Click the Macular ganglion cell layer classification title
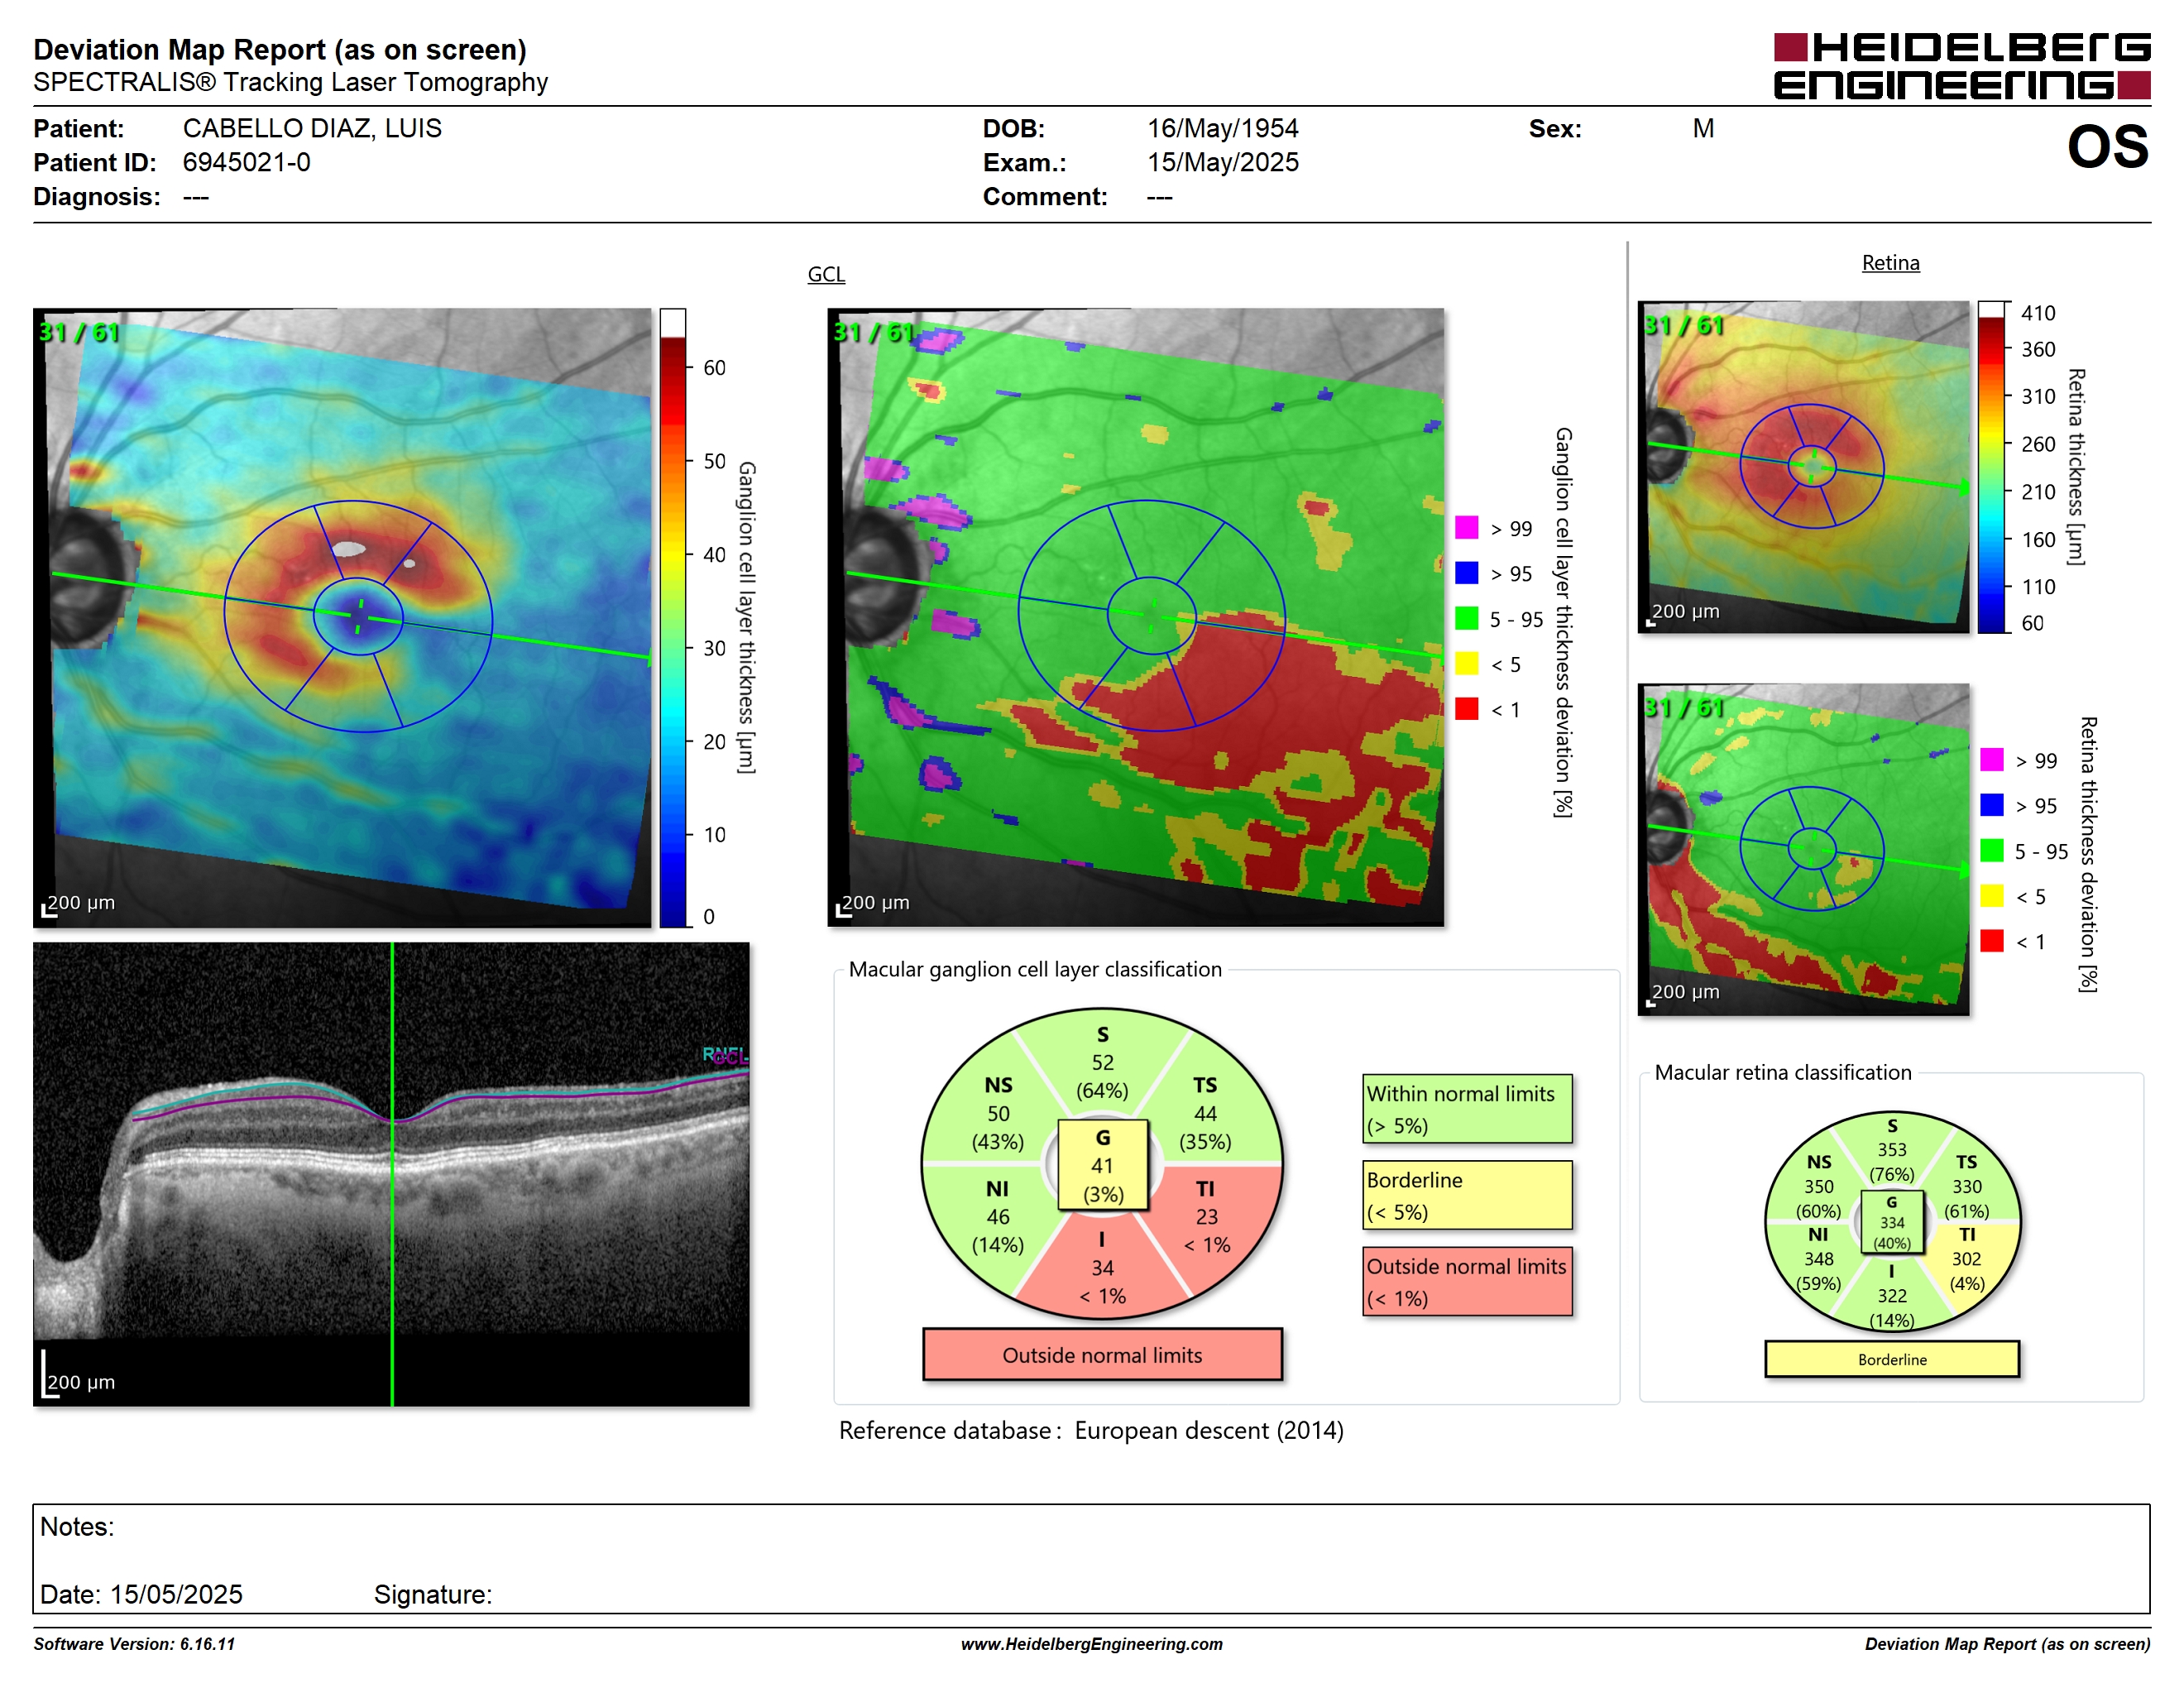Screen dimensions: 2184x1688 [1035, 969]
